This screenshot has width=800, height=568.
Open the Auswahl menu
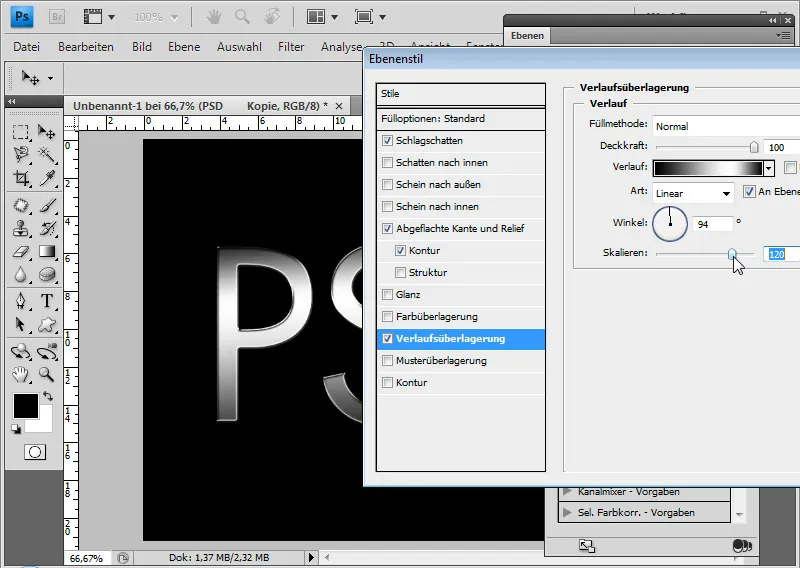(239, 47)
